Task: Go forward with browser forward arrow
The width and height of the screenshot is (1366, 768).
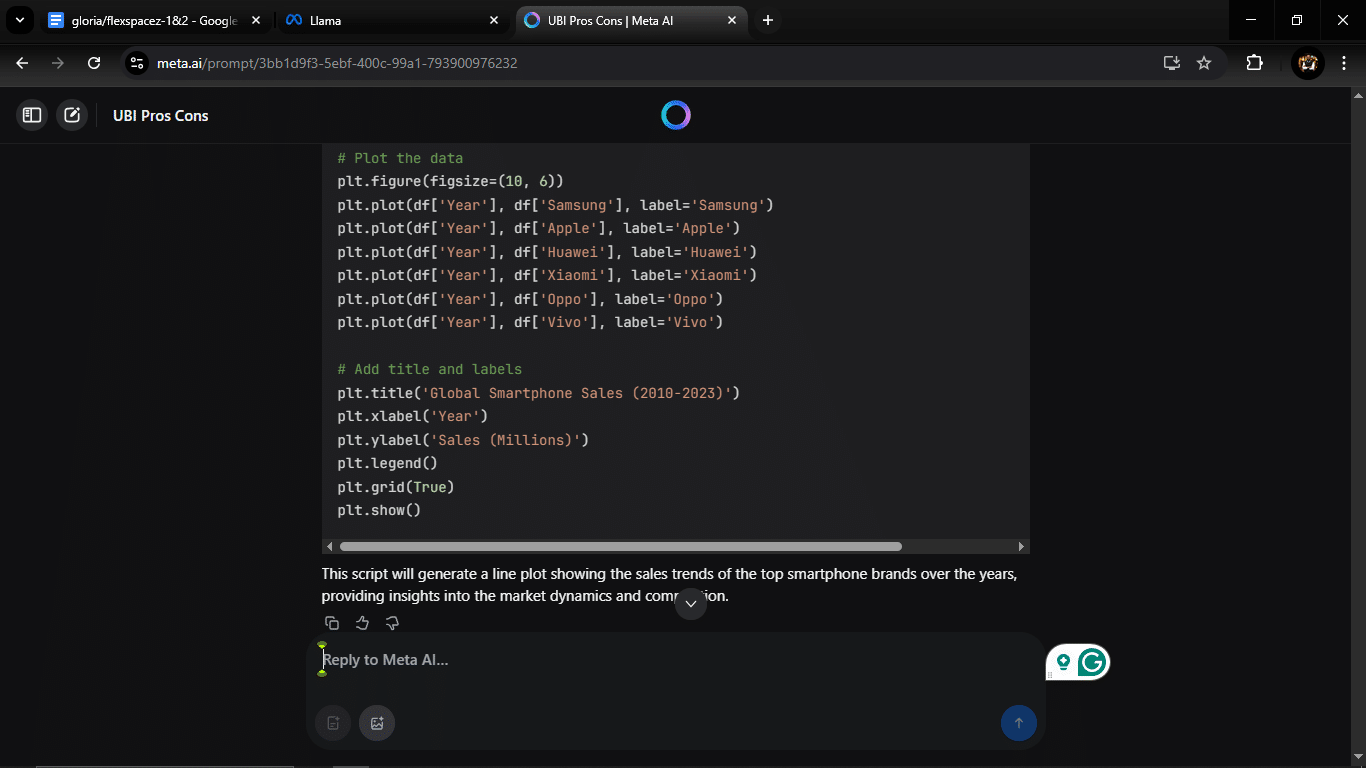Action: point(58,63)
